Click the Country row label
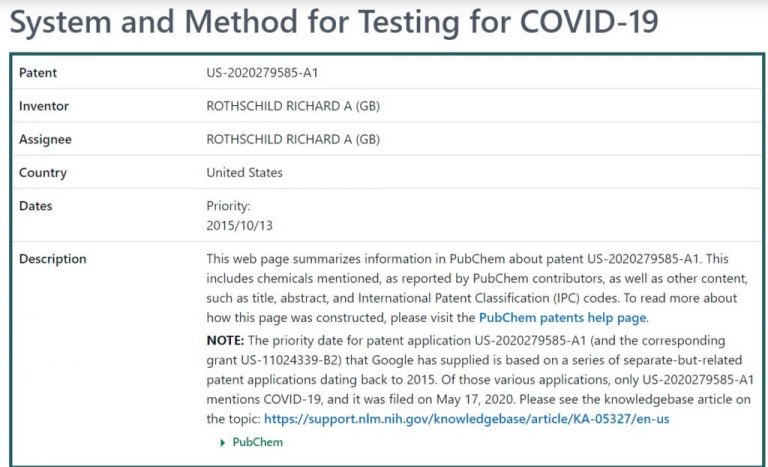 (x=43, y=172)
